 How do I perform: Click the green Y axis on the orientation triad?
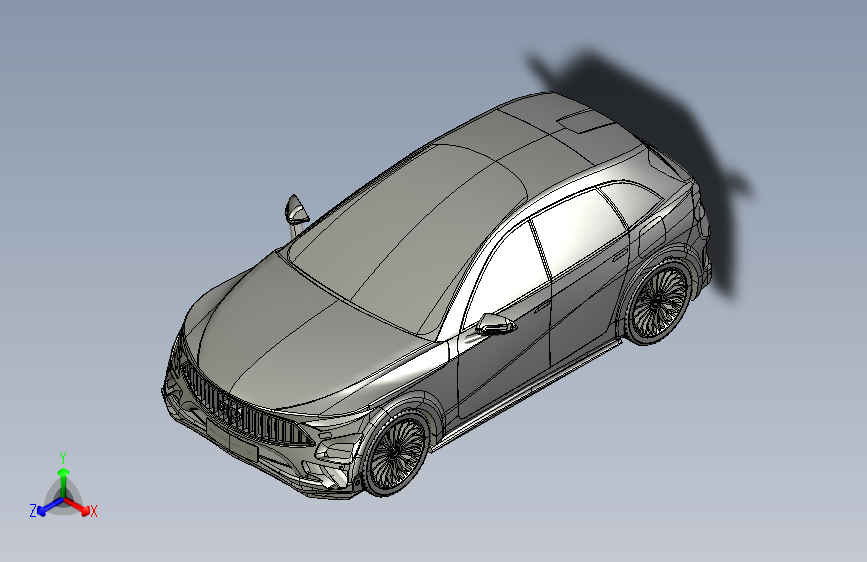(x=64, y=482)
